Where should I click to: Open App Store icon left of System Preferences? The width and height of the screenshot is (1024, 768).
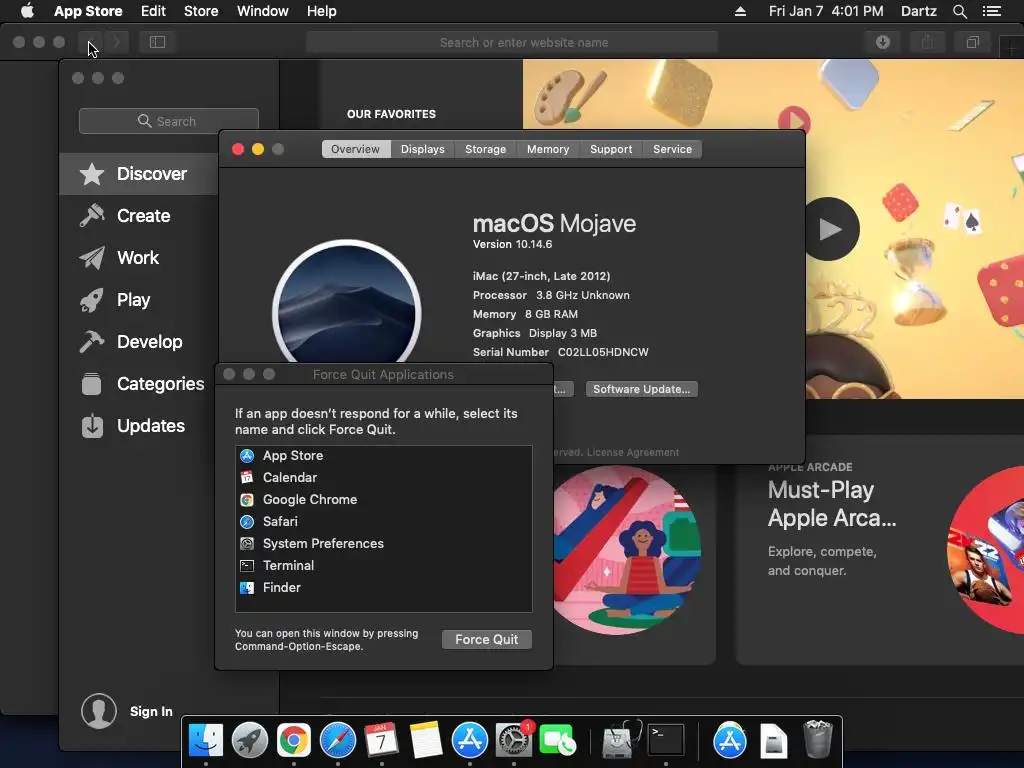pyautogui.click(x=470, y=741)
